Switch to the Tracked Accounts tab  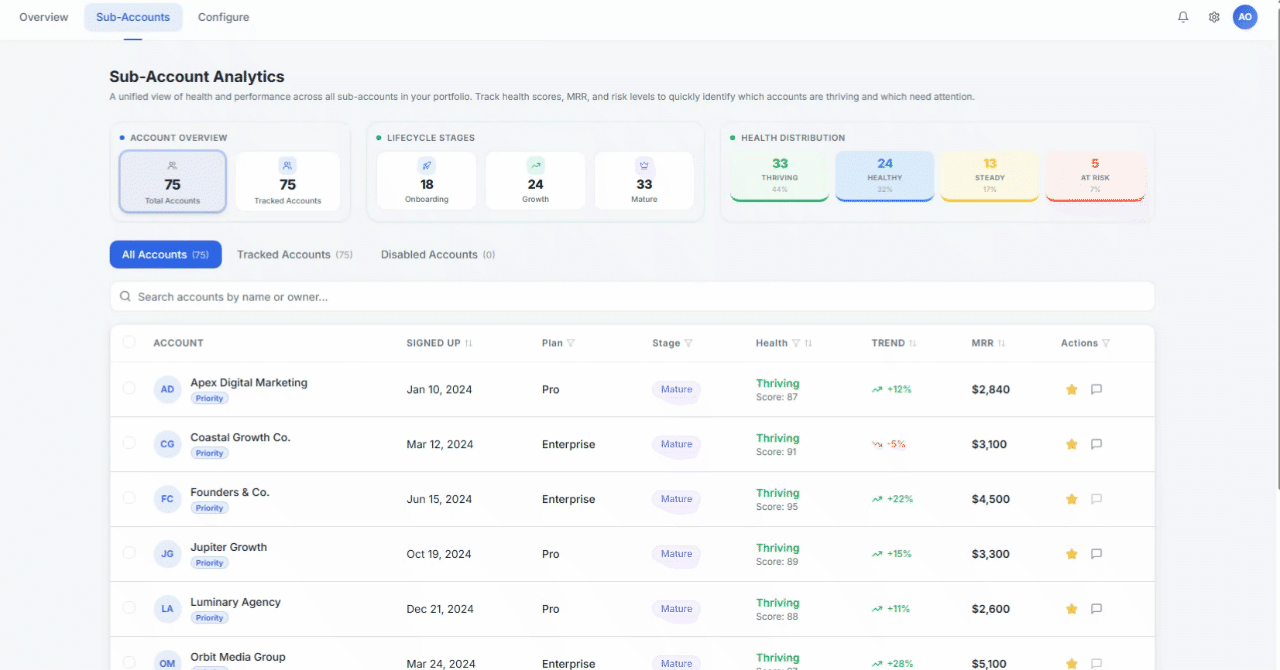pyautogui.click(x=295, y=255)
